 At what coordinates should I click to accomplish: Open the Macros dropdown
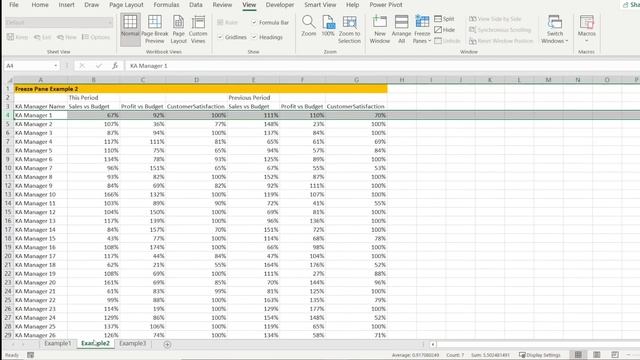click(x=587, y=29)
